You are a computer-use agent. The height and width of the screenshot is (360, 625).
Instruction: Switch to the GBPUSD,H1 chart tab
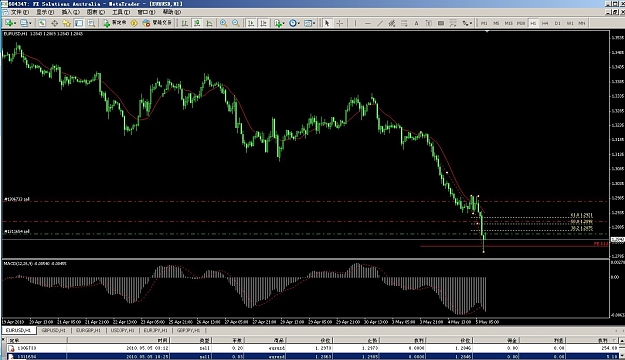coord(53,330)
